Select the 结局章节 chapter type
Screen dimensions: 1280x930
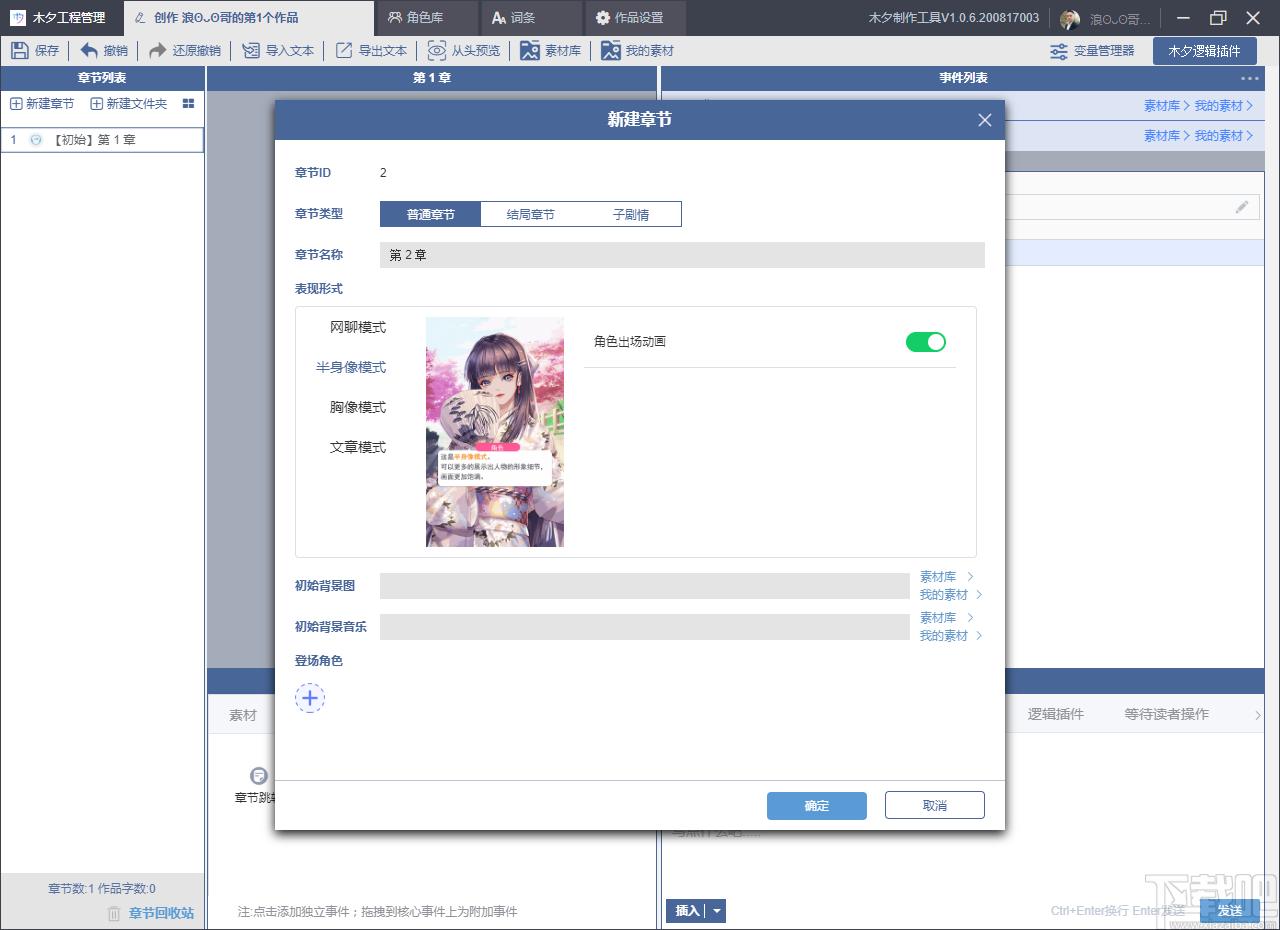point(531,214)
